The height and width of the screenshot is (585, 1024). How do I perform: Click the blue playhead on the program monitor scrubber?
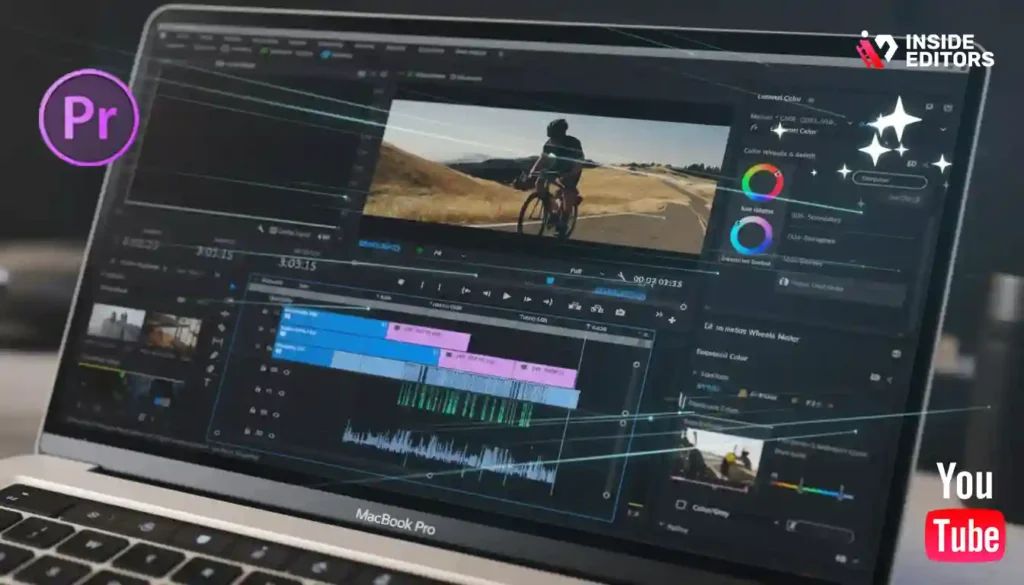pyautogui.click(x=550, y=280)
